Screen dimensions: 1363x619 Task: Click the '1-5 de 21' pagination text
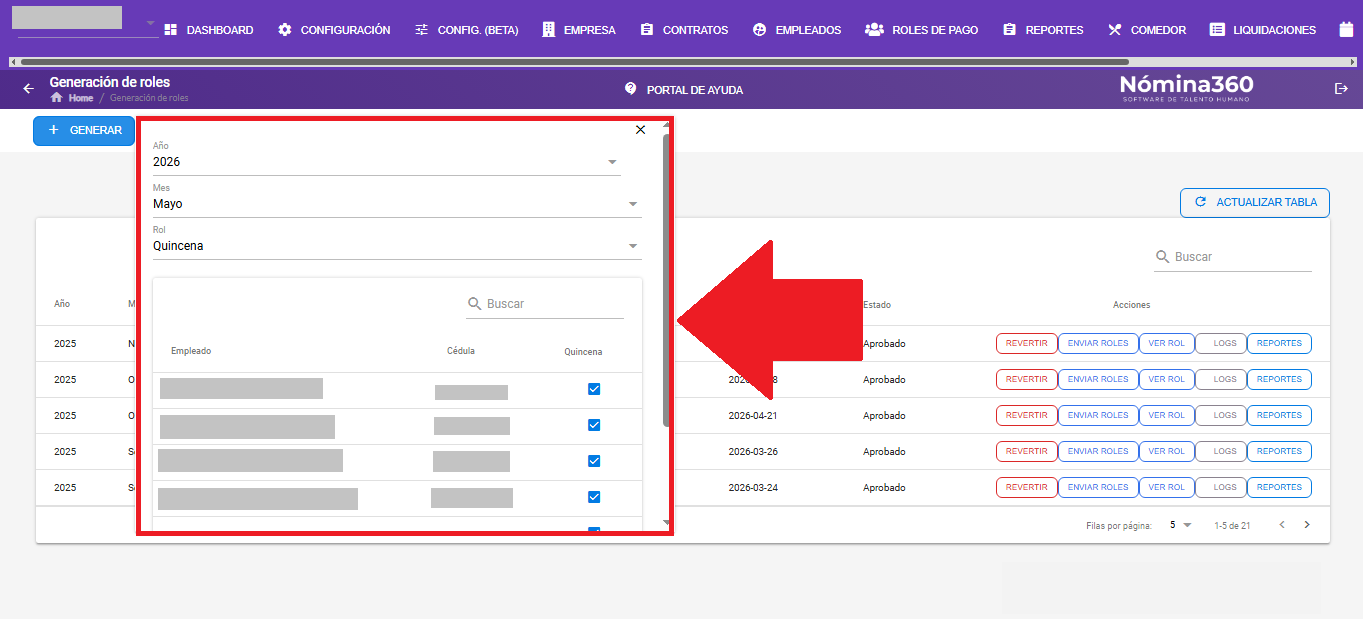pyautogui.click(x=1232, y=526)
